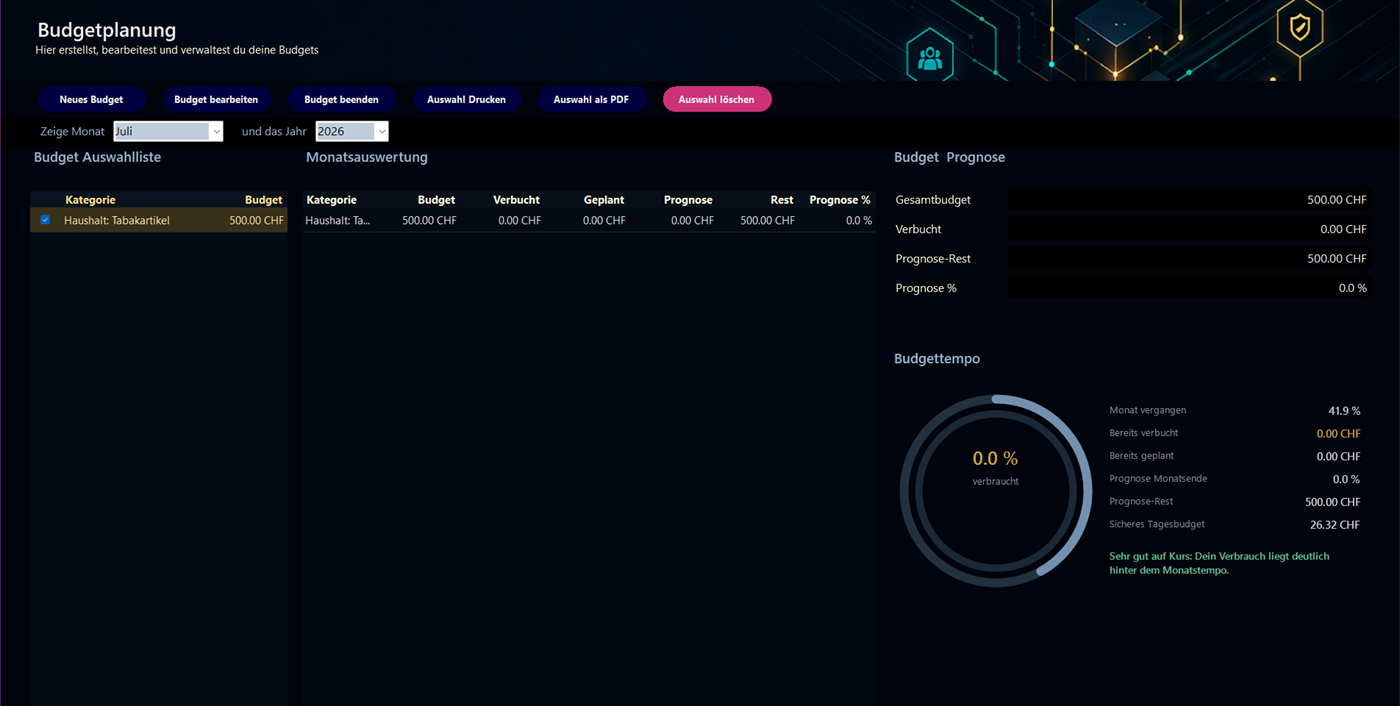Click the Rest column header in Monatsauswertung
Screen dimensions: 1400x706
782,200
